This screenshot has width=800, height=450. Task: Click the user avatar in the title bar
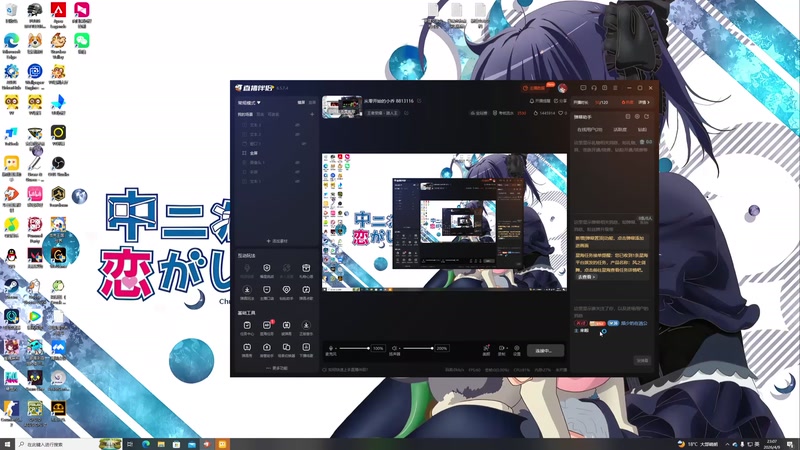tap(562, 88)
